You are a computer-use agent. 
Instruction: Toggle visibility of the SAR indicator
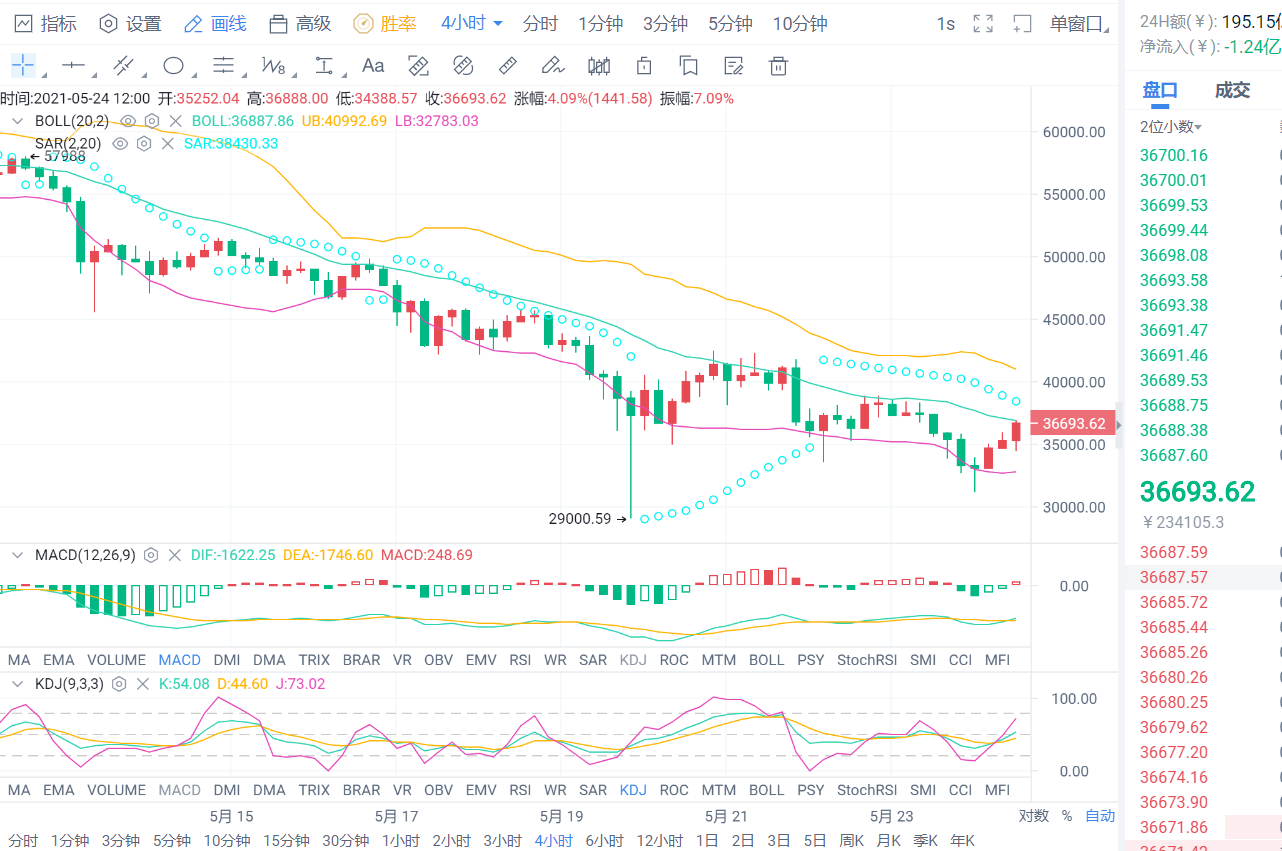coord(120,143)
